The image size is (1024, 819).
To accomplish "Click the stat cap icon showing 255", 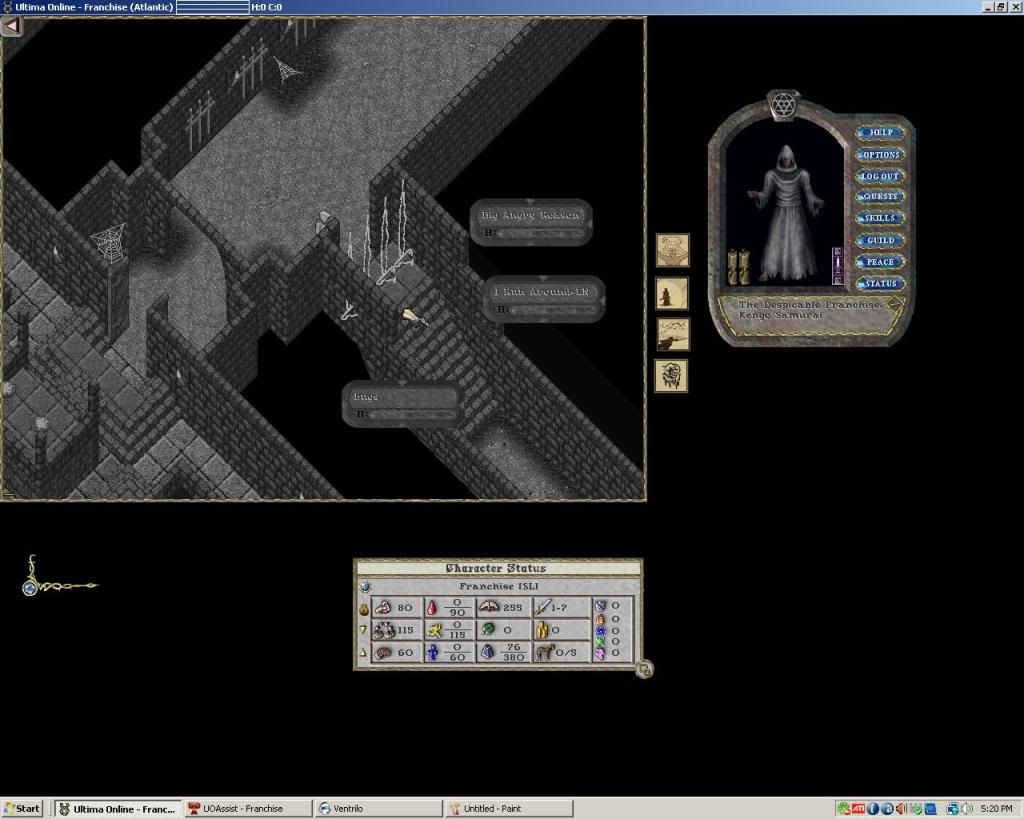I will pos(488,607).
